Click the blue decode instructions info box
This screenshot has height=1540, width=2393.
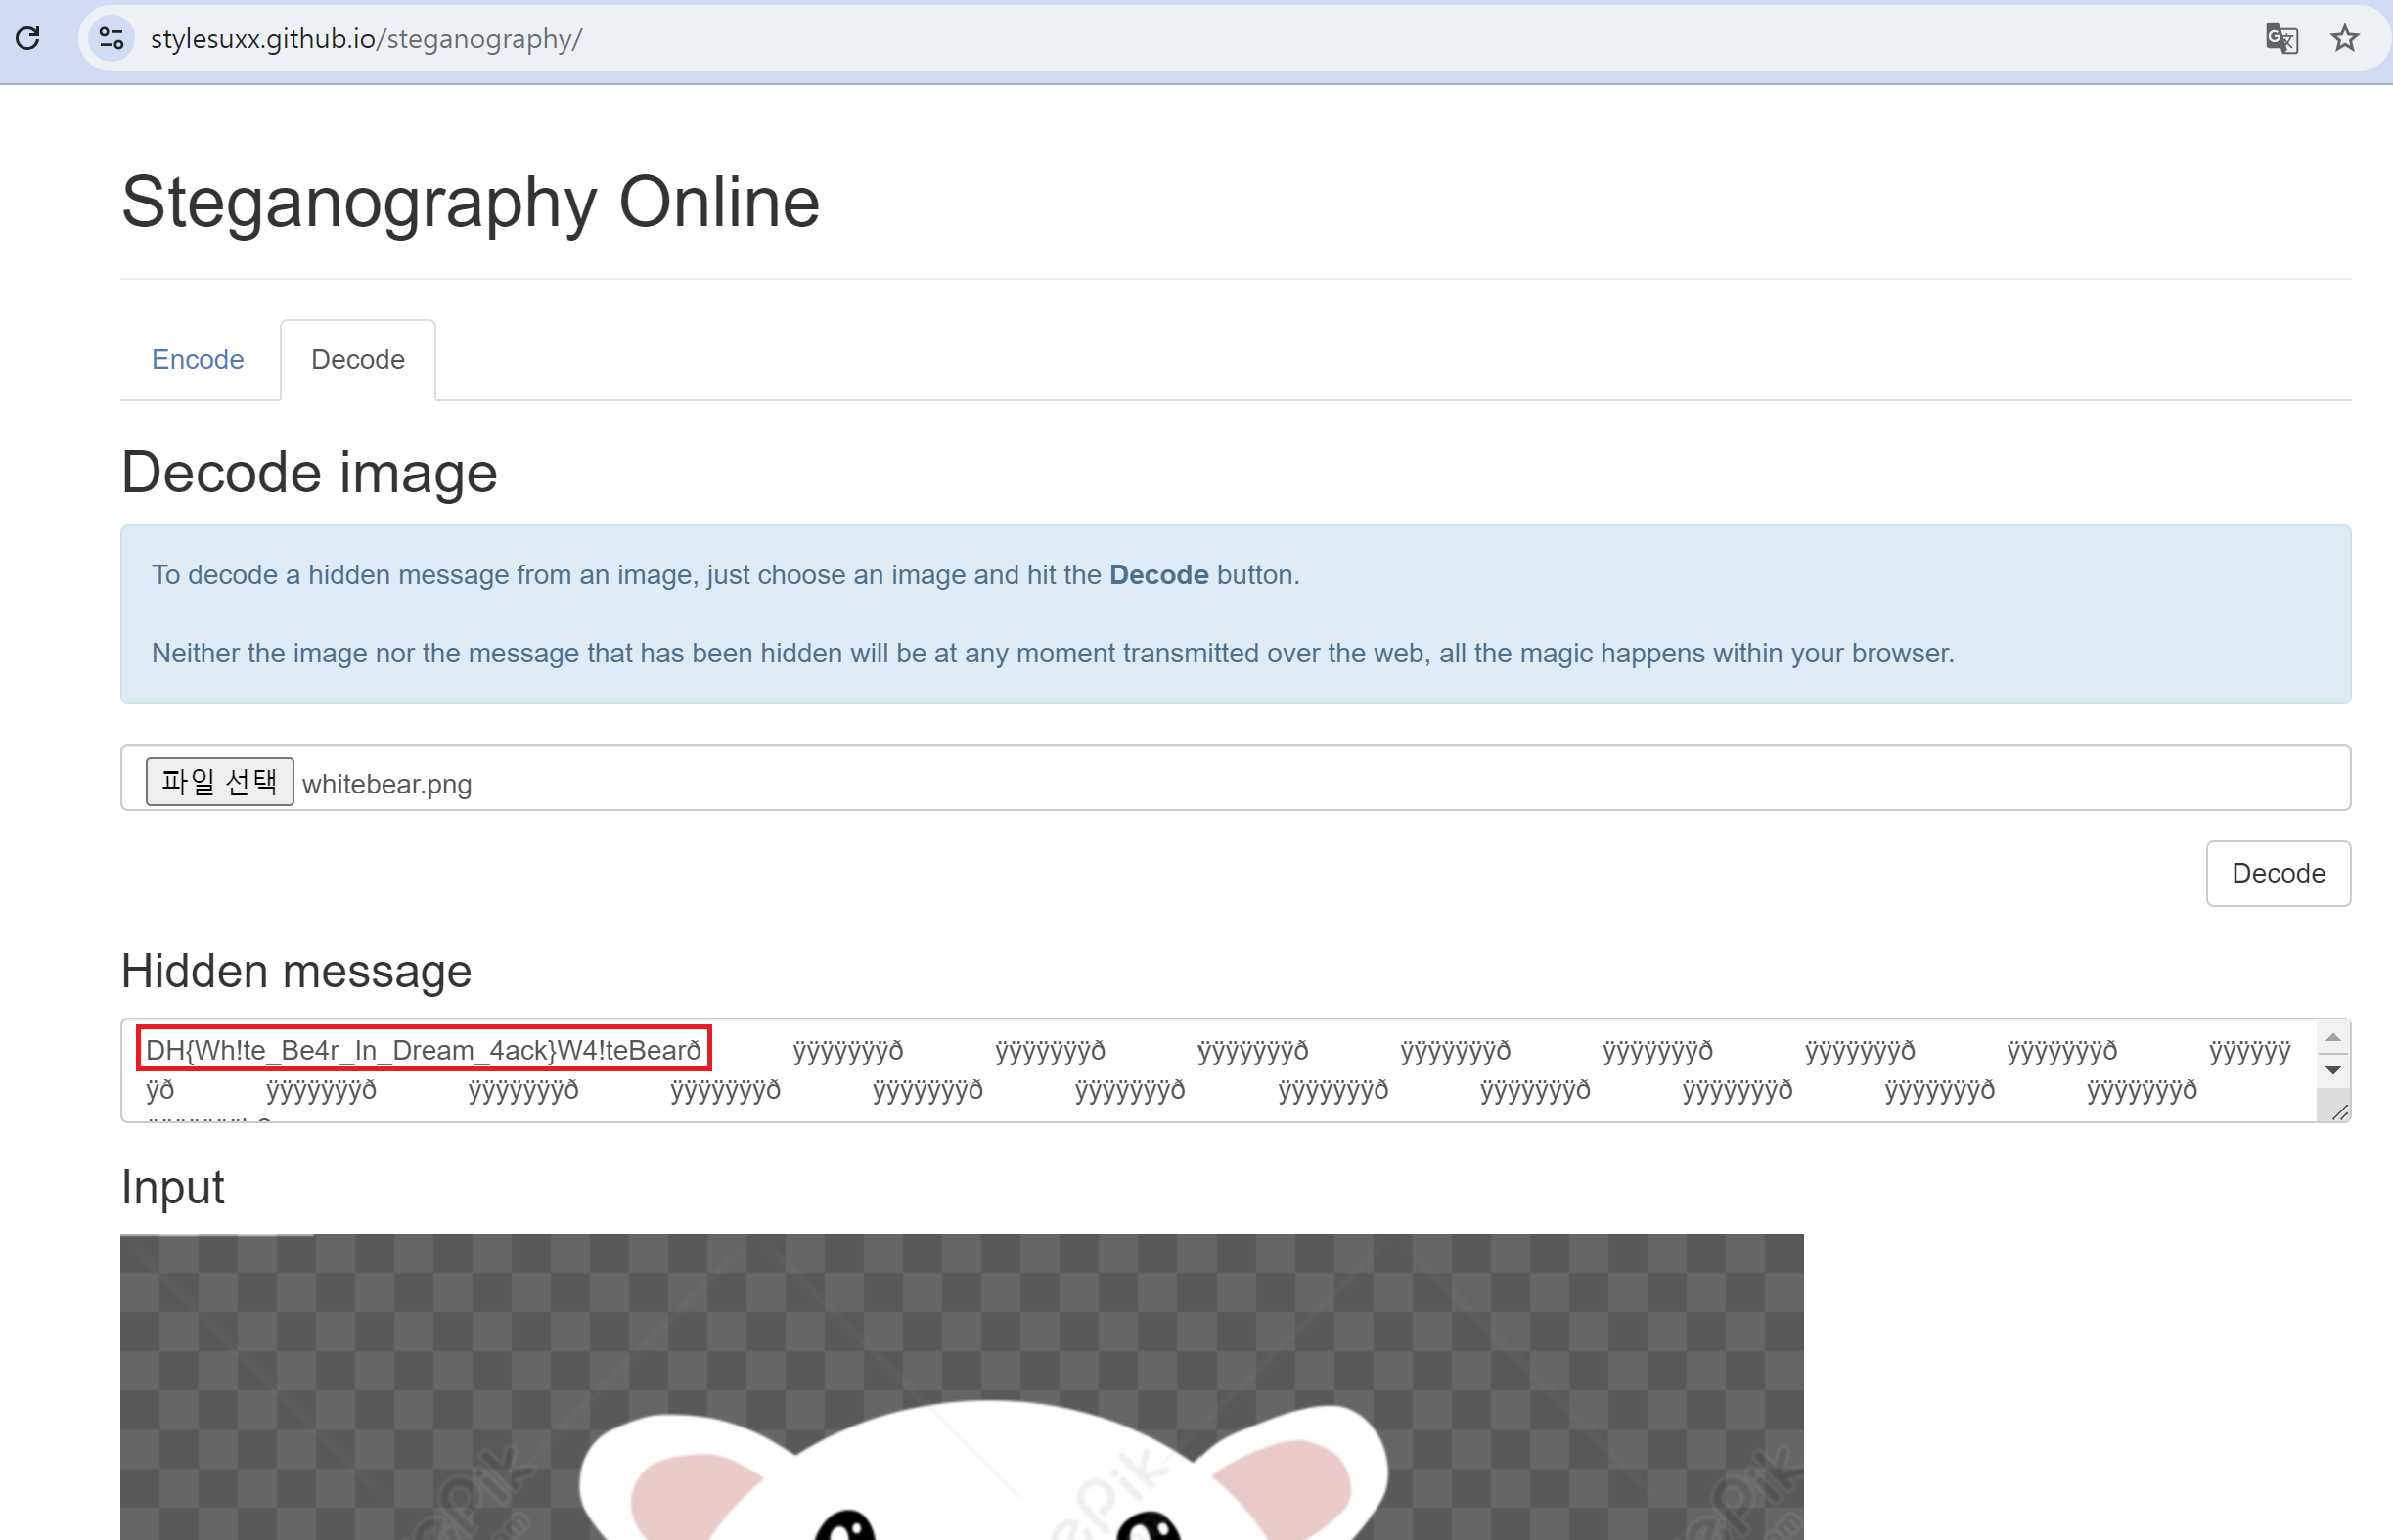click(x=1235, y=613)
